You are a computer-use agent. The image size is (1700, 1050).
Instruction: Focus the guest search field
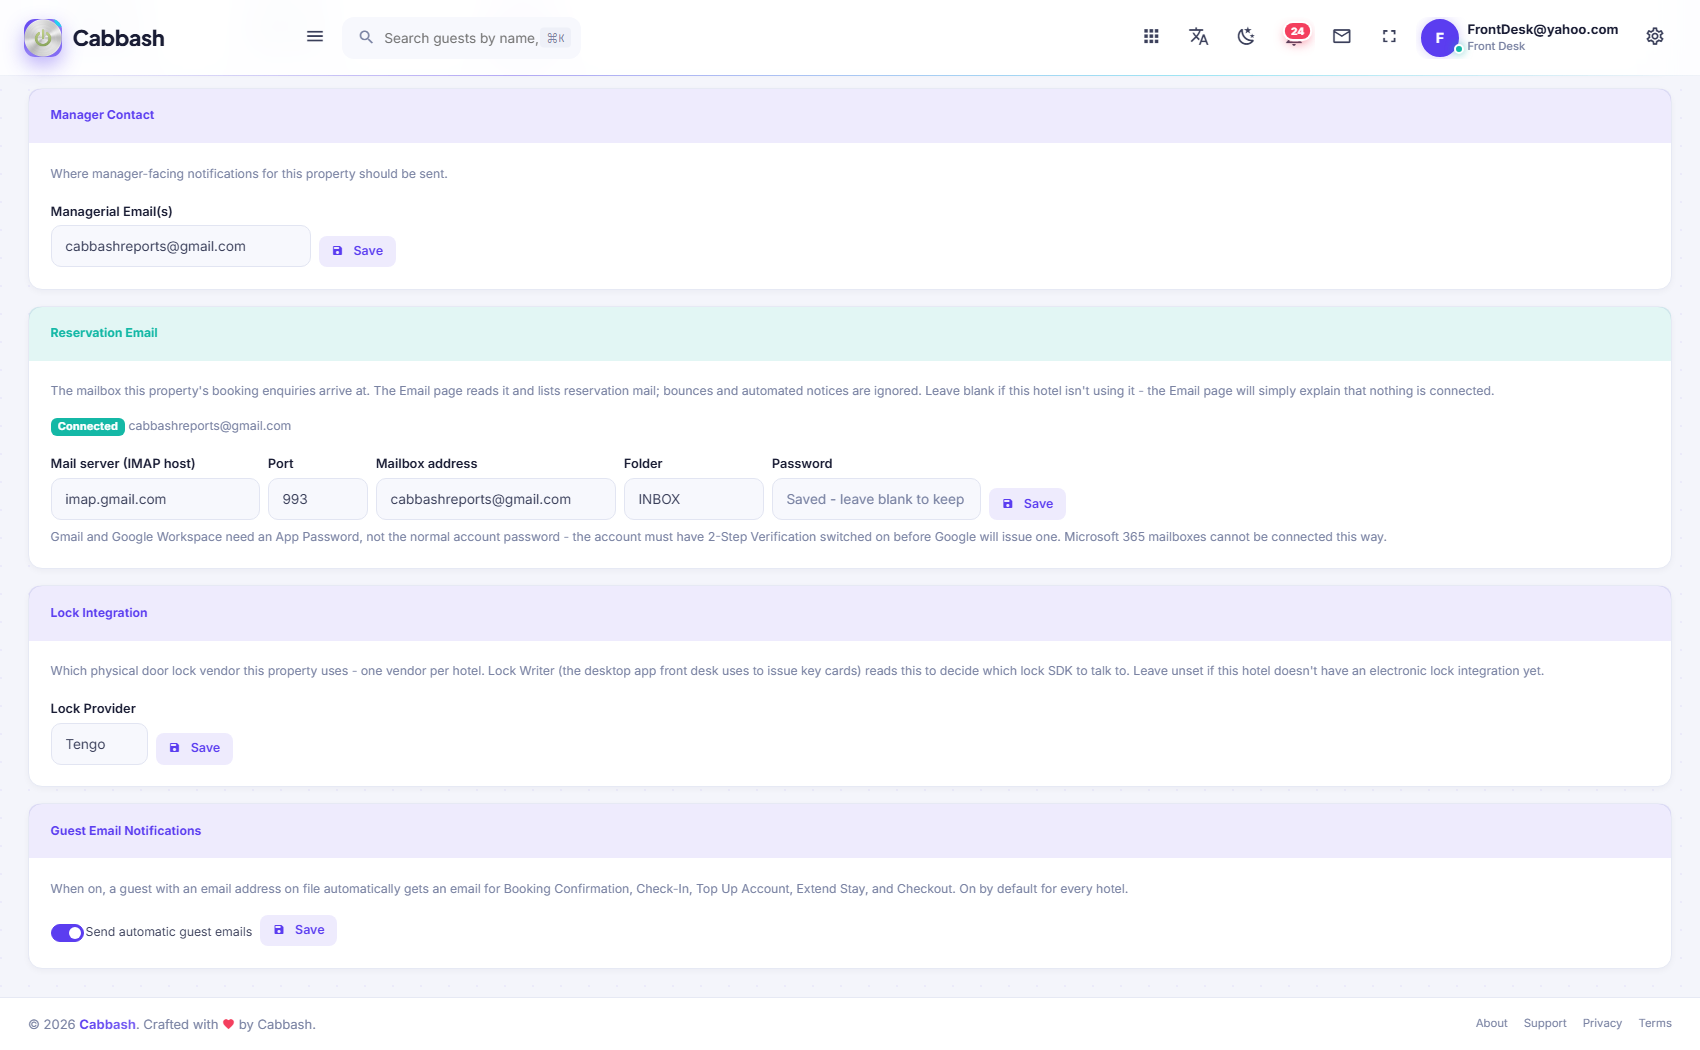coord(461,38)
